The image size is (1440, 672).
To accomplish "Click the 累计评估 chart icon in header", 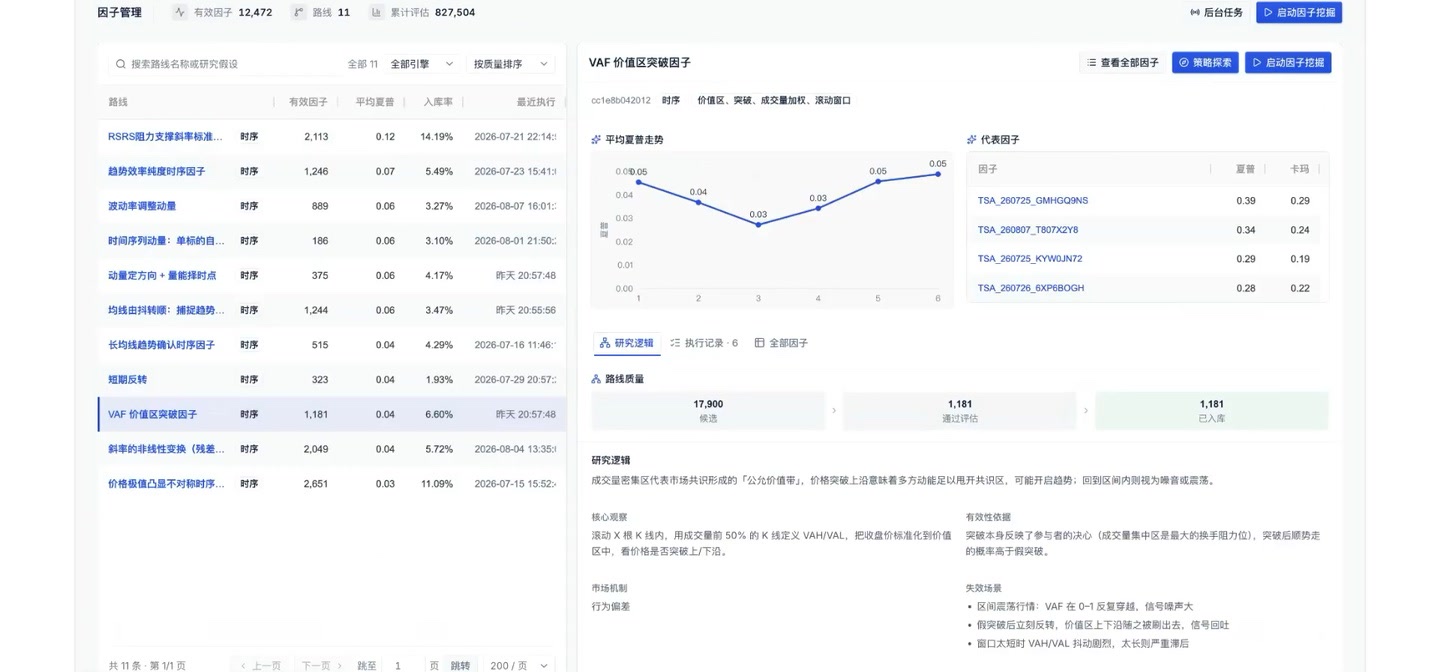I will [376, 12].
